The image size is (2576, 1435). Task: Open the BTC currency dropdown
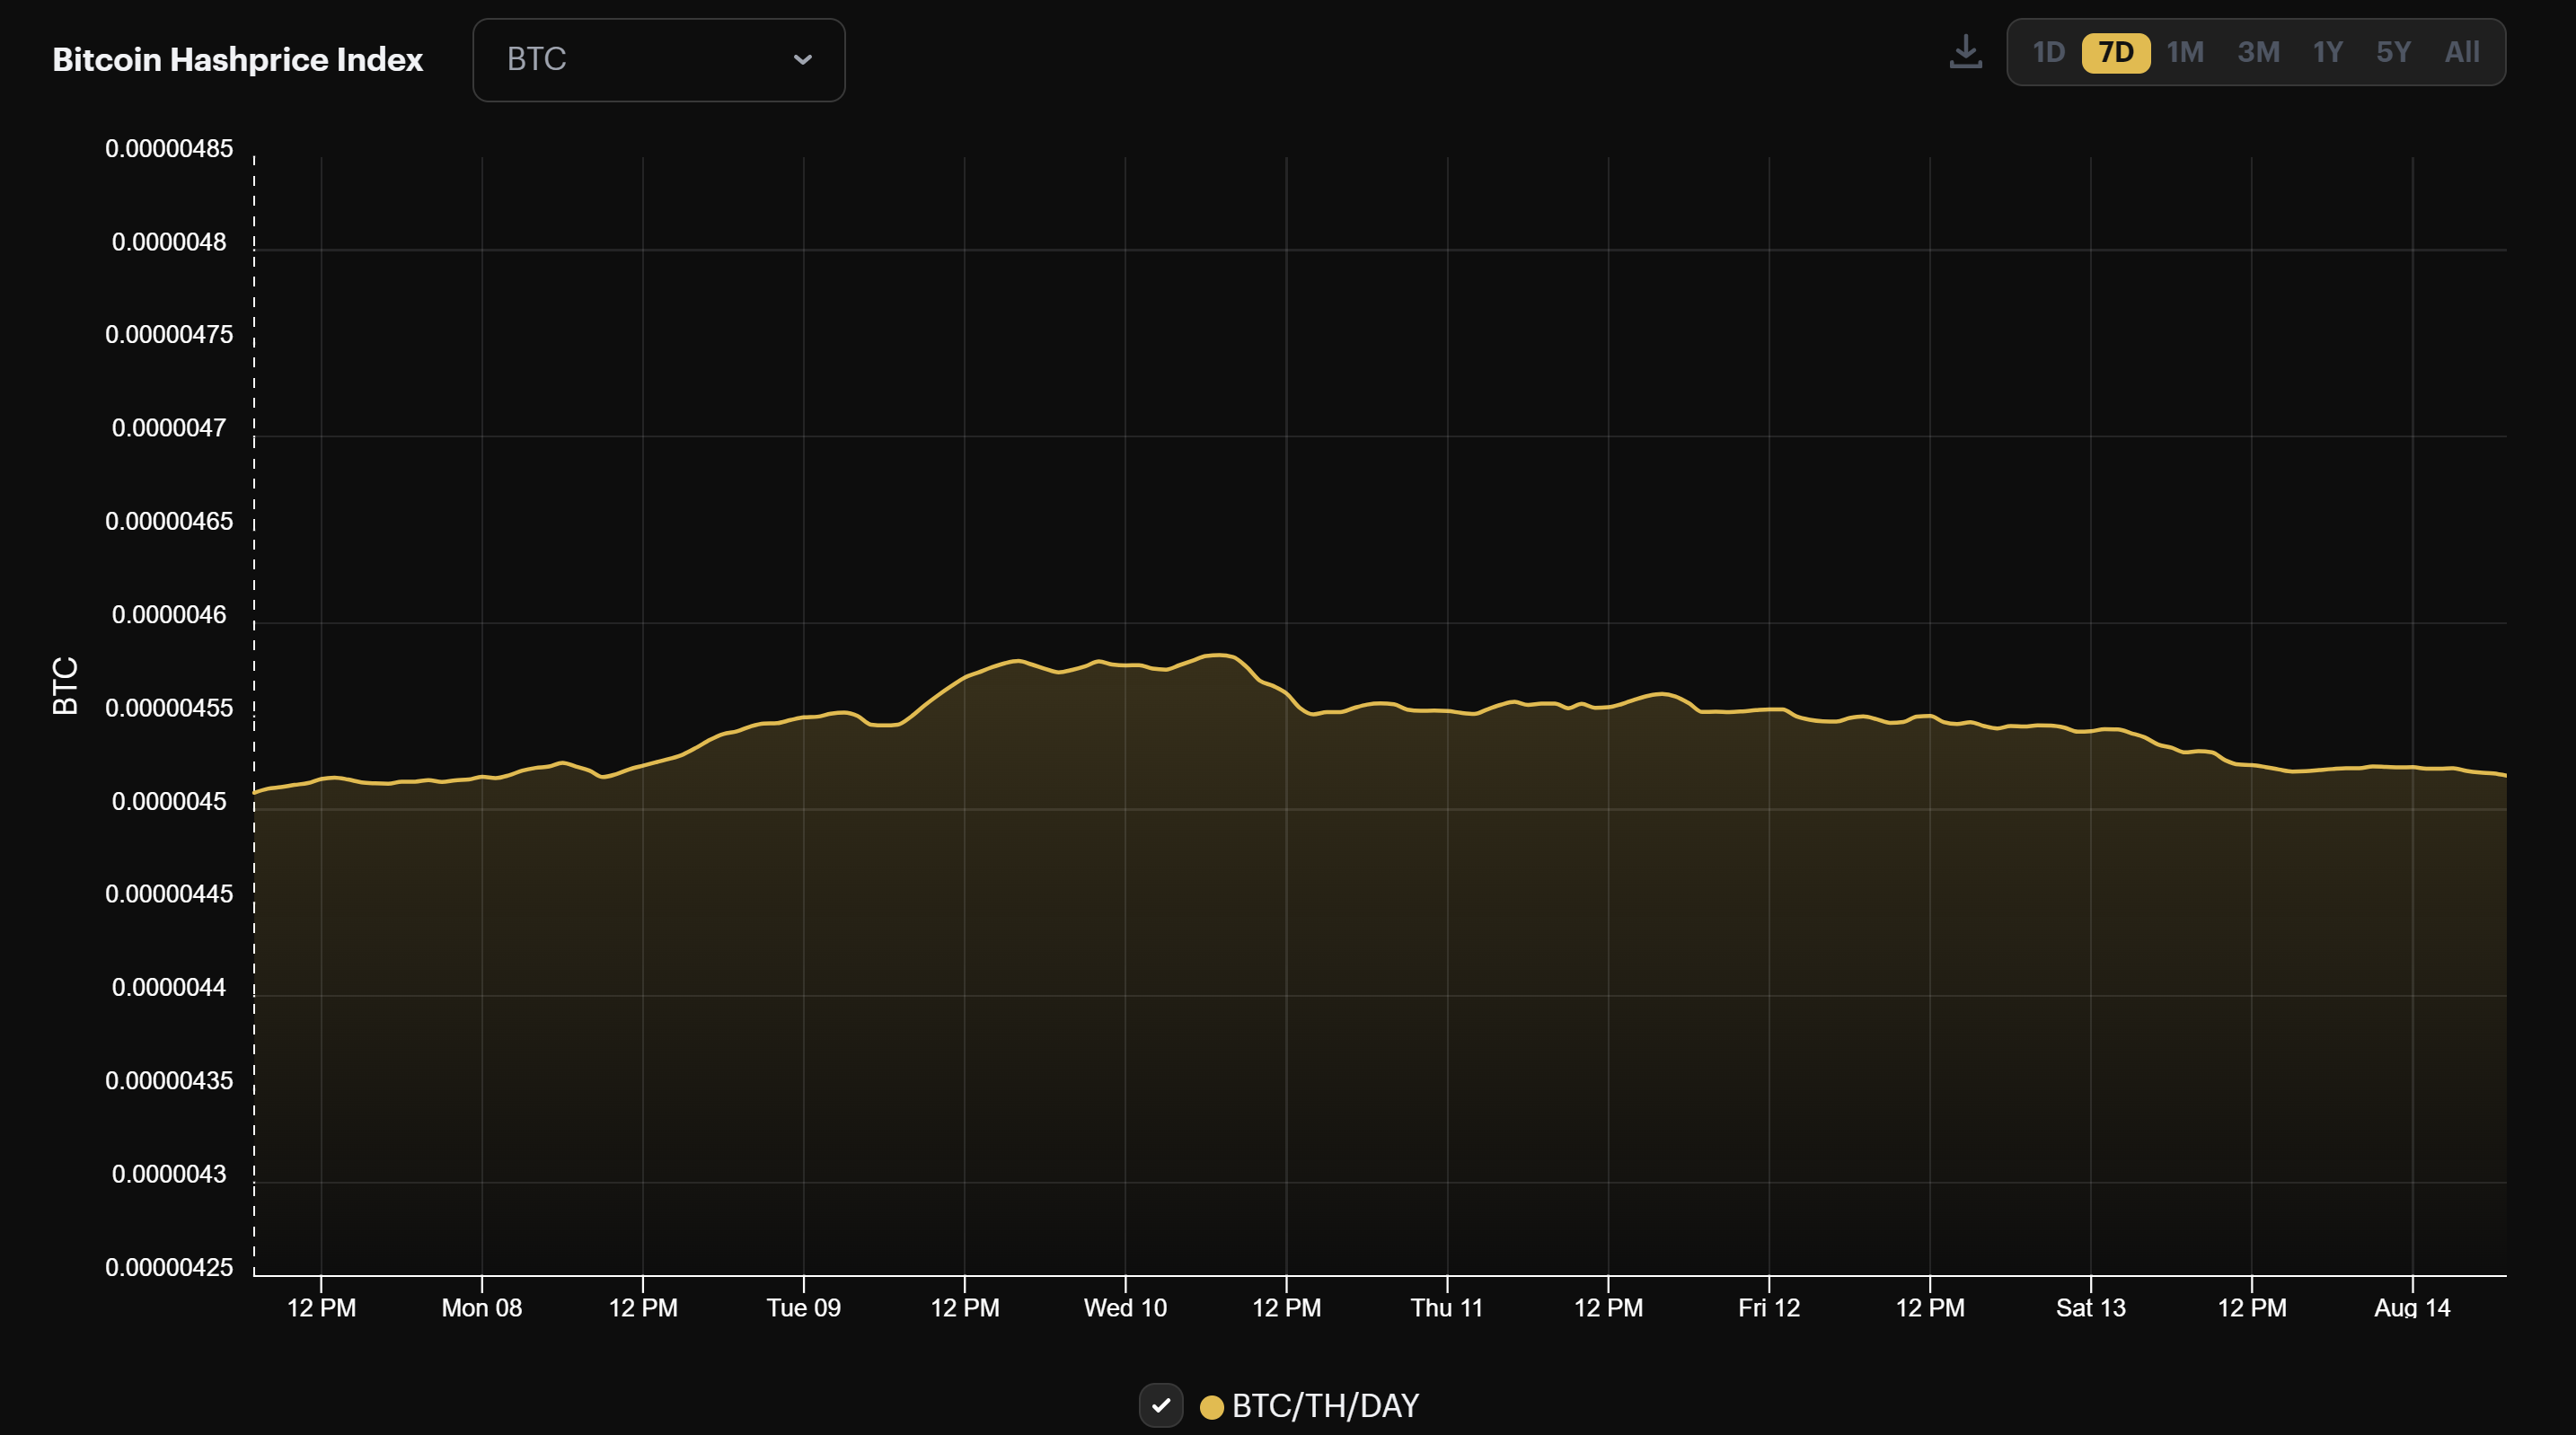[x=659, y=60]
